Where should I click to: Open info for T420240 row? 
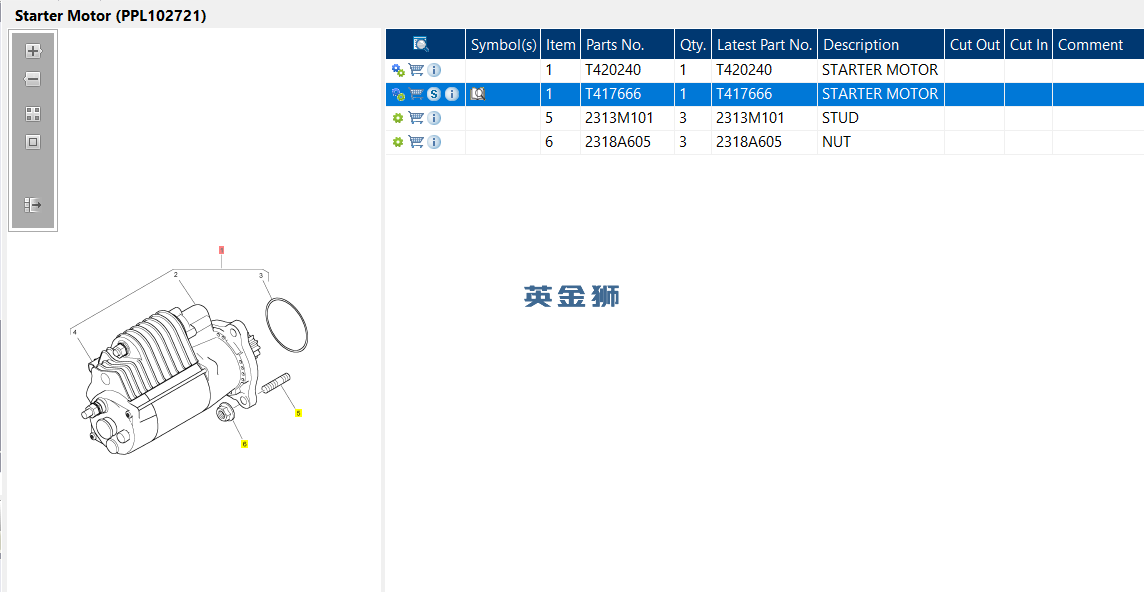(434, 70)
